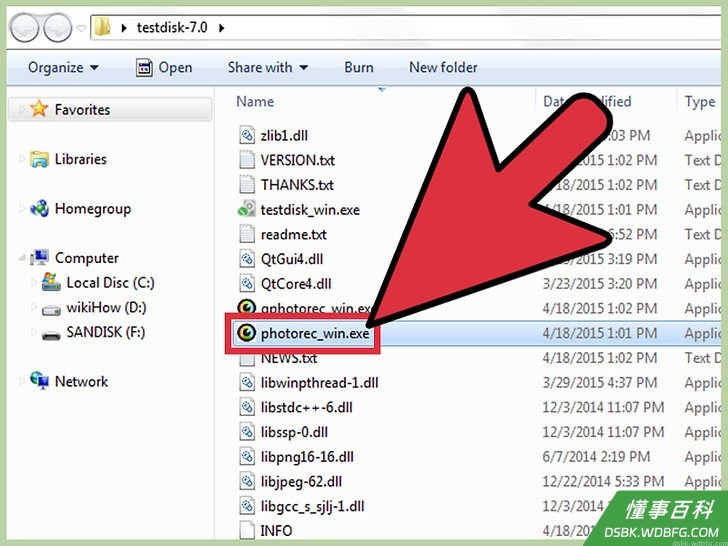Click the Burn toolbar button

(358, 68)
